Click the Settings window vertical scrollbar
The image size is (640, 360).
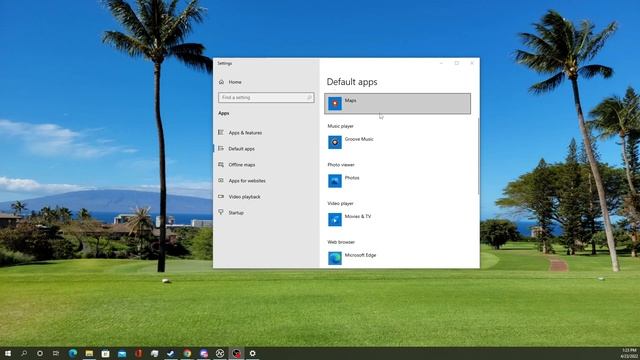point(478,156)
